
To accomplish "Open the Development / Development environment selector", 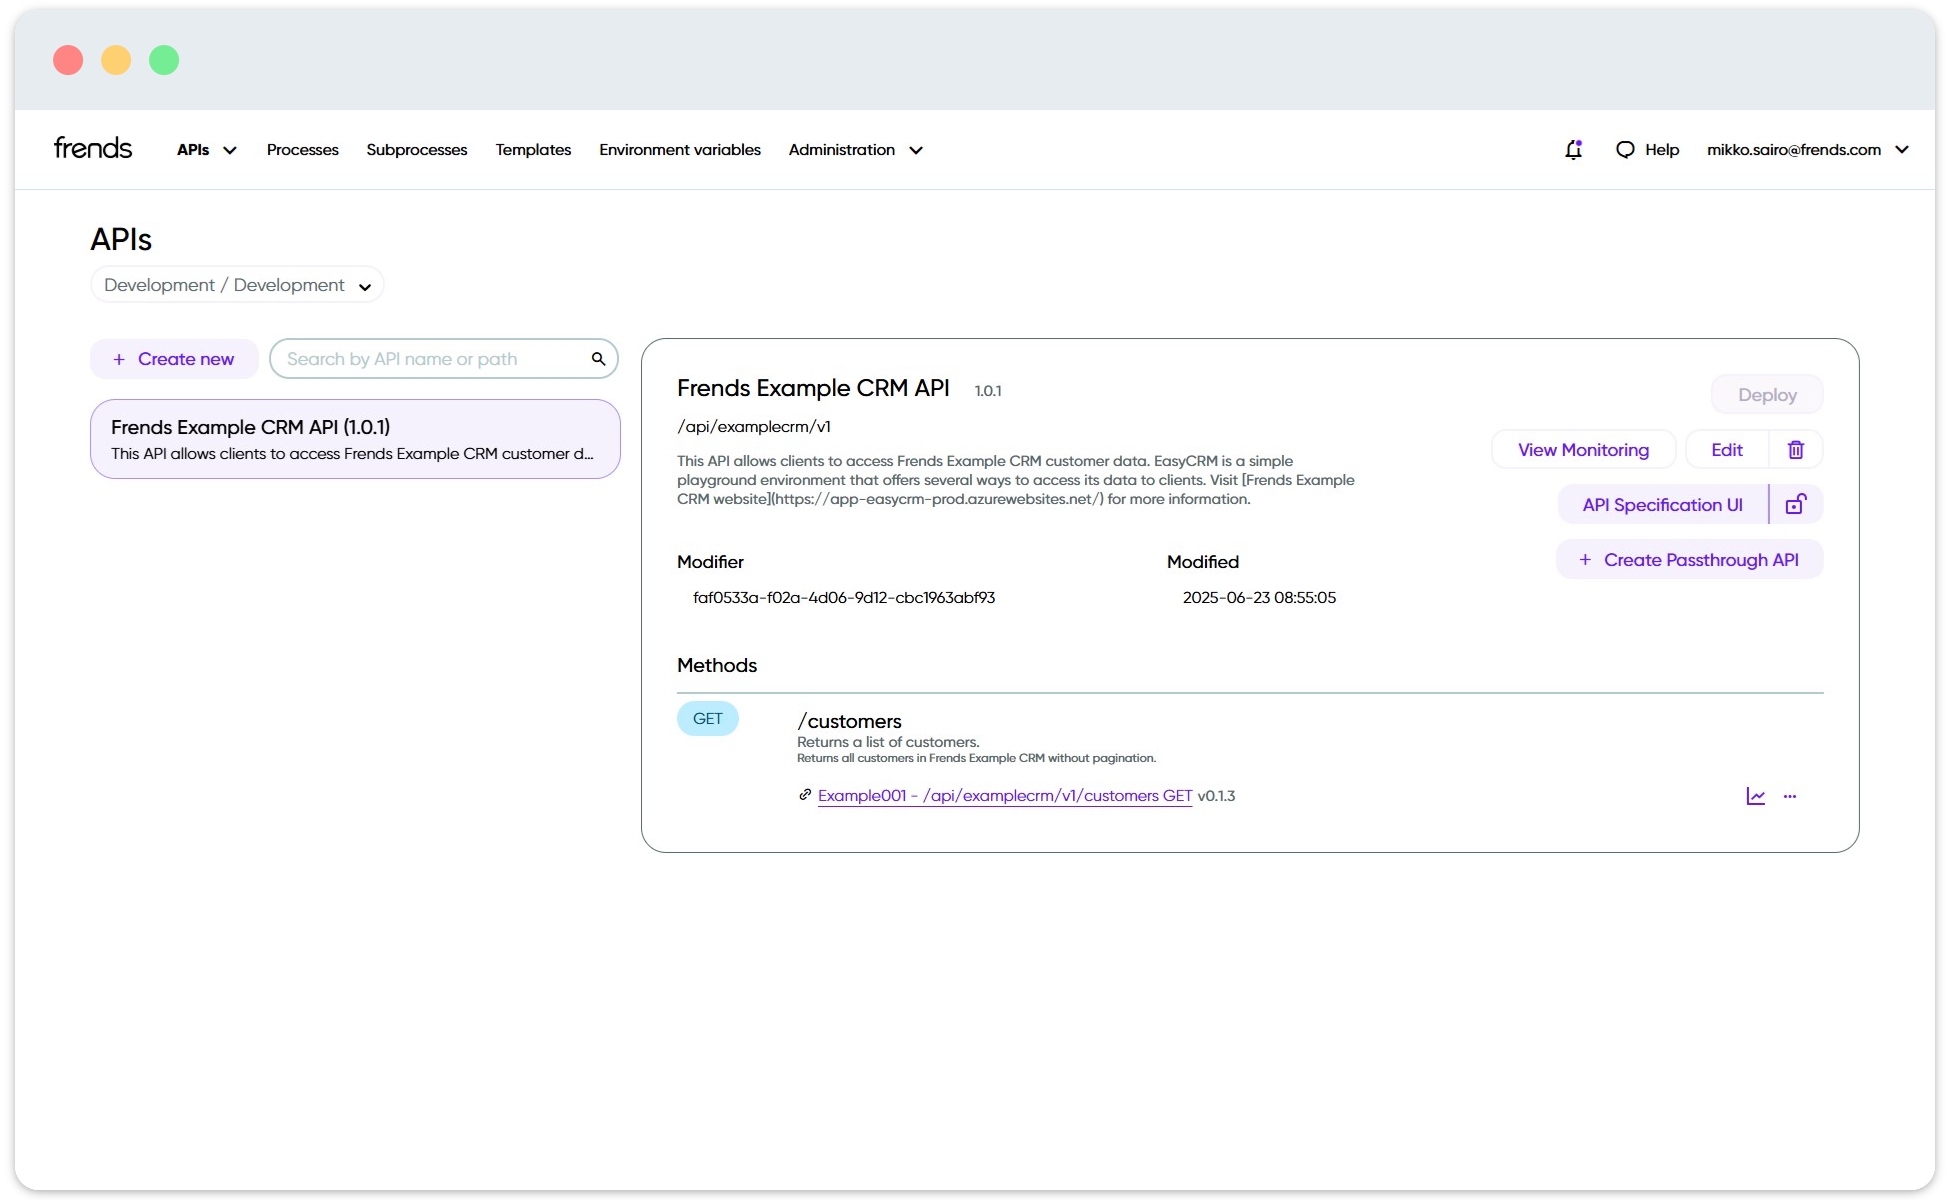I will (x=237, y=285).
